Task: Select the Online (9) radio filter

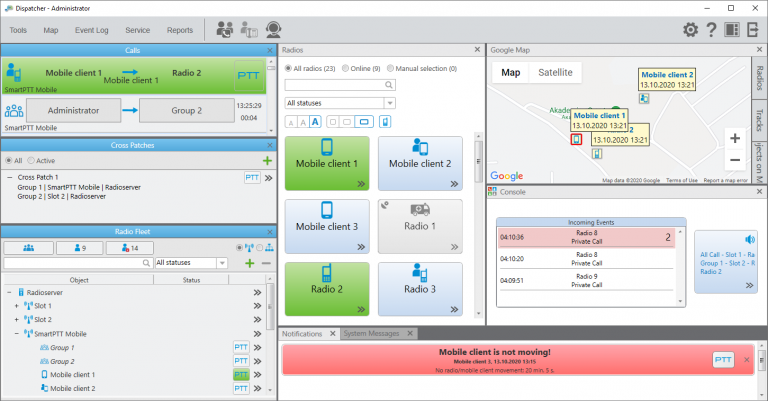Action: tap(361, 69)
